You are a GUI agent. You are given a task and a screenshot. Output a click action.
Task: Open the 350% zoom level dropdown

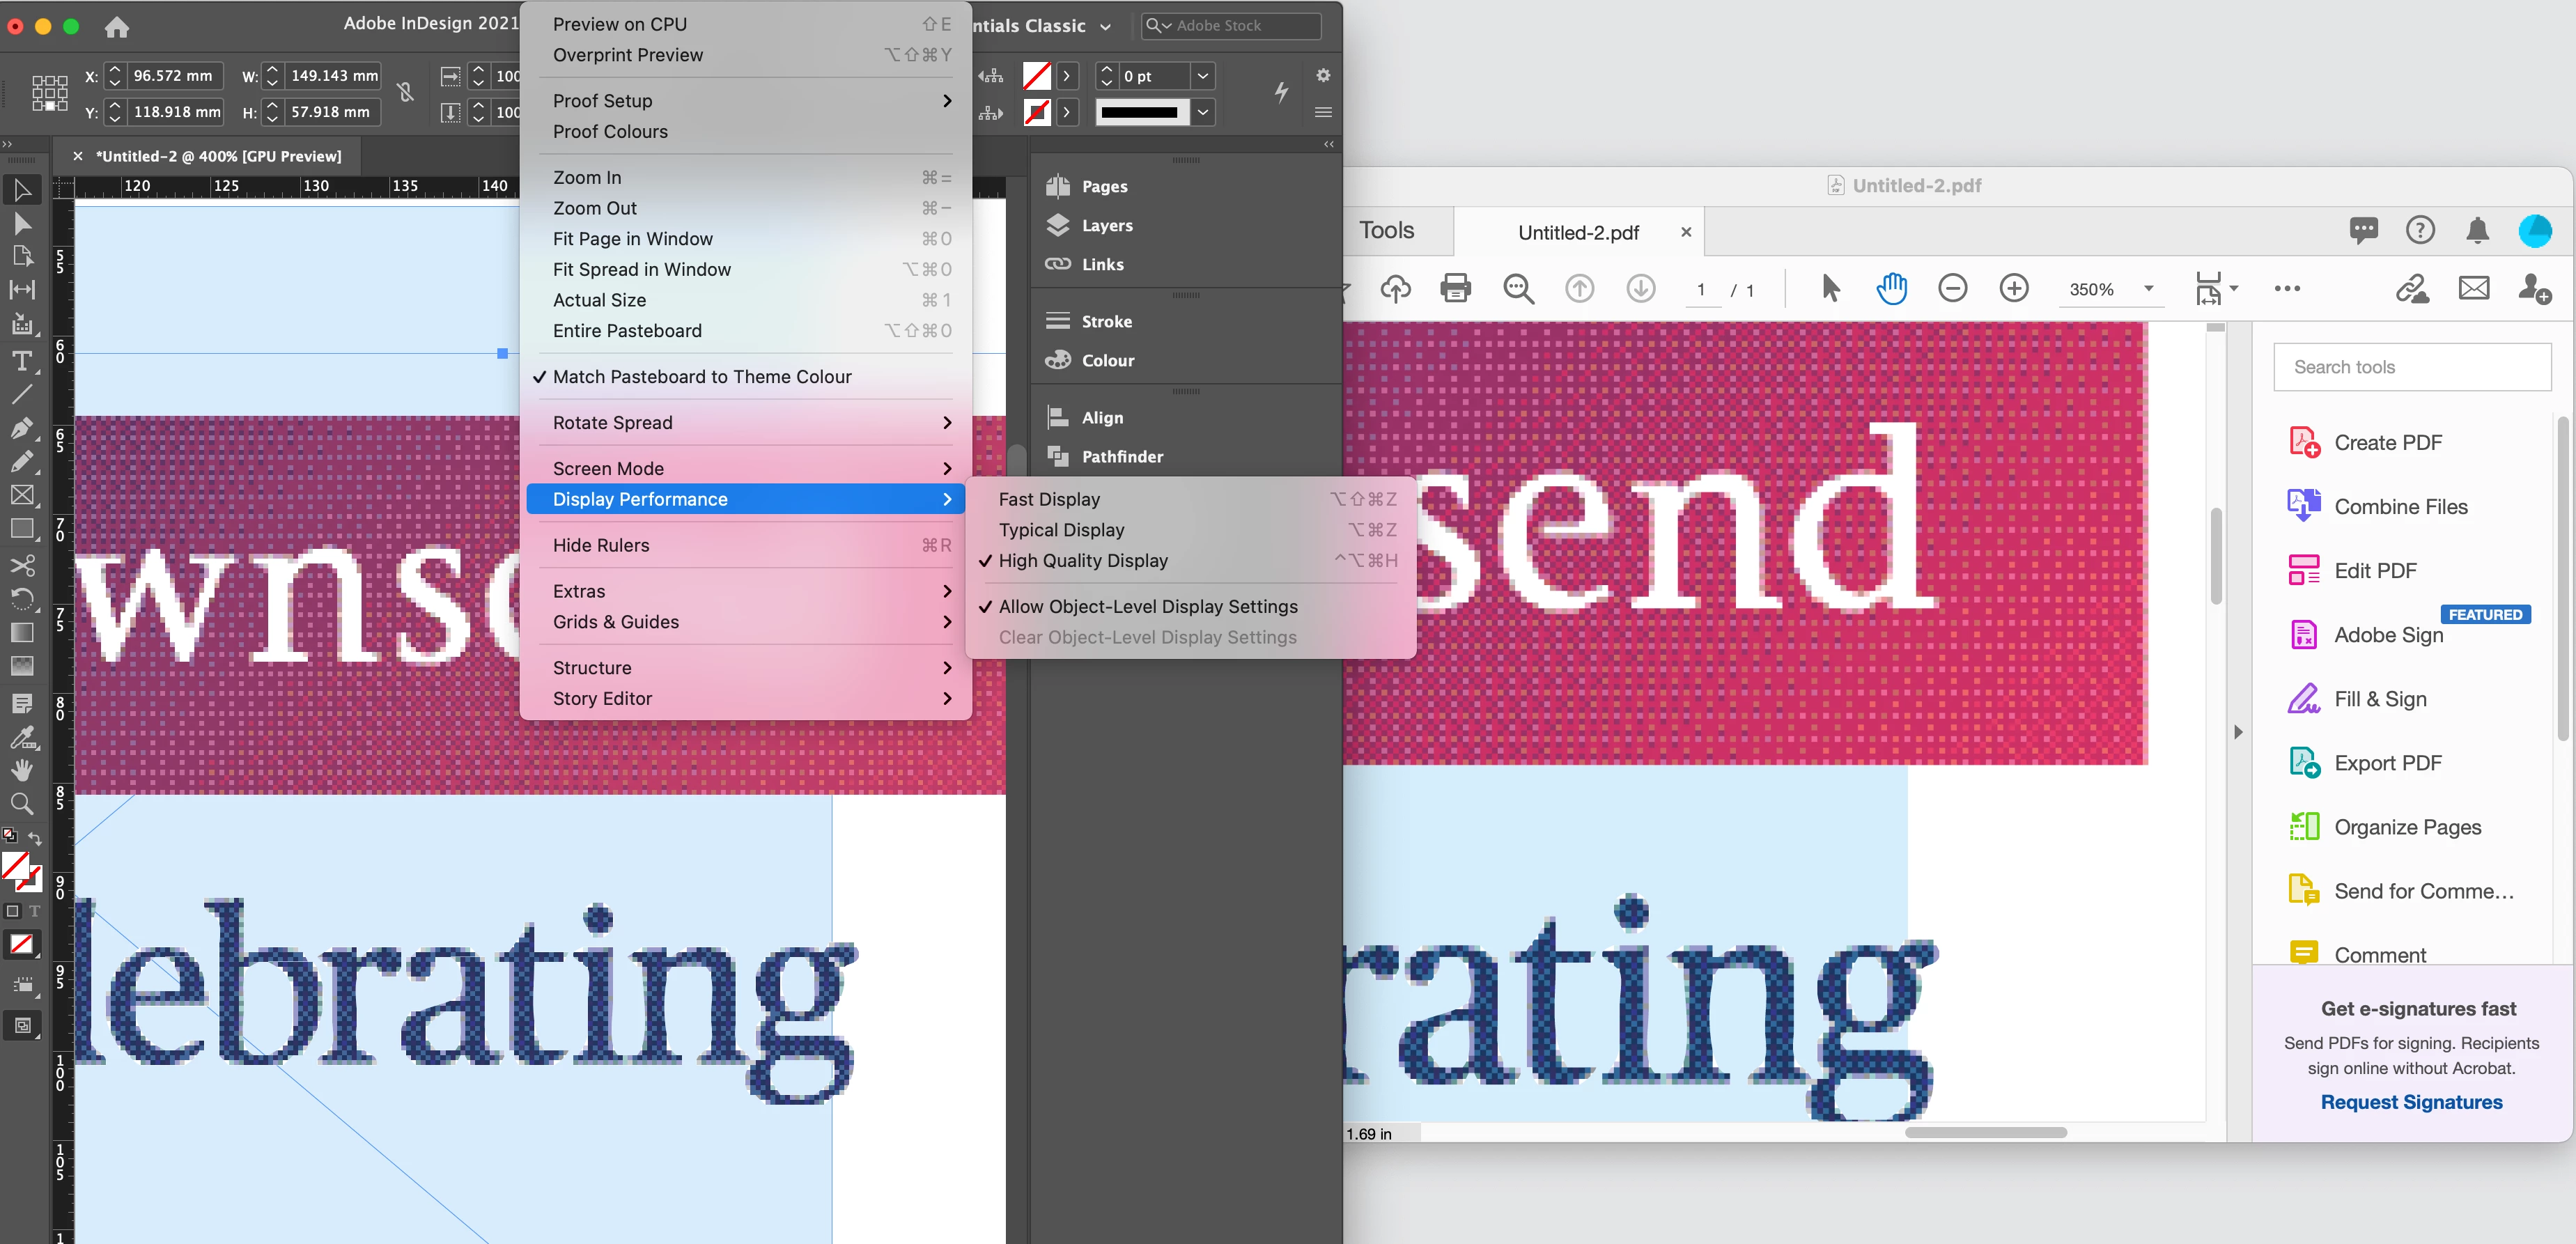point(2148,289)
